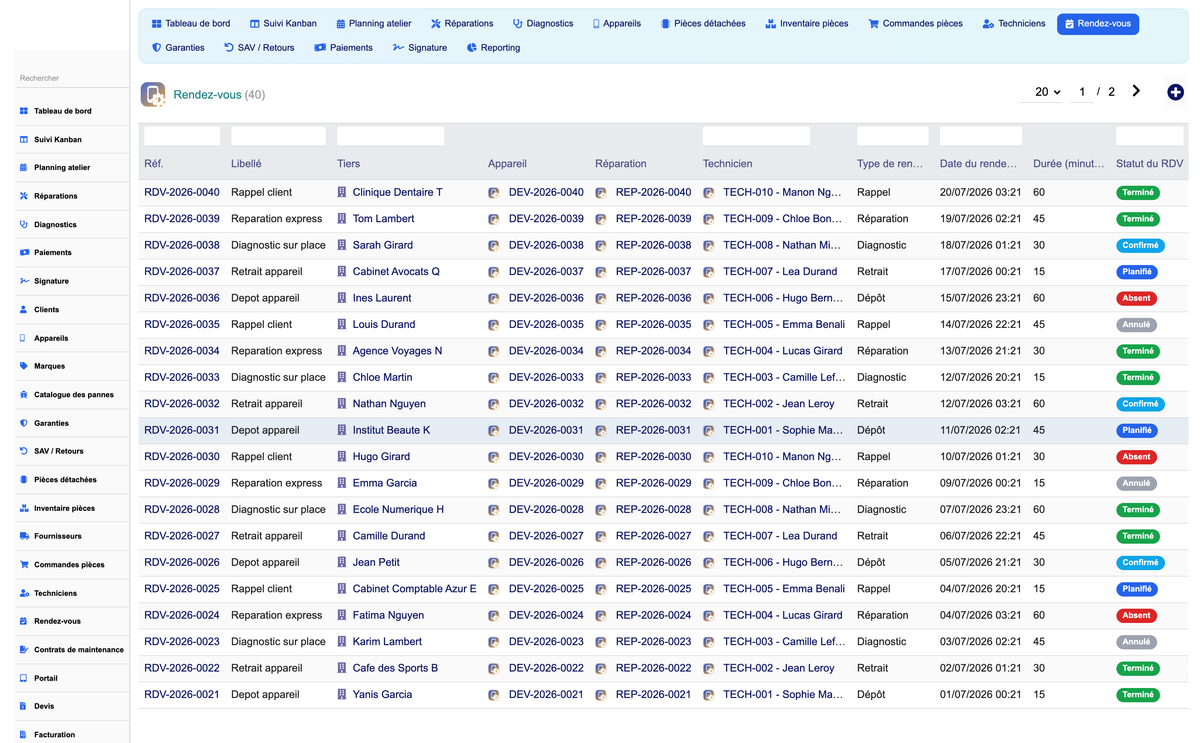Open repair REP-2026-0033
The height and width of the screenshot is (743, 1200).
click(x=653, y=378)
